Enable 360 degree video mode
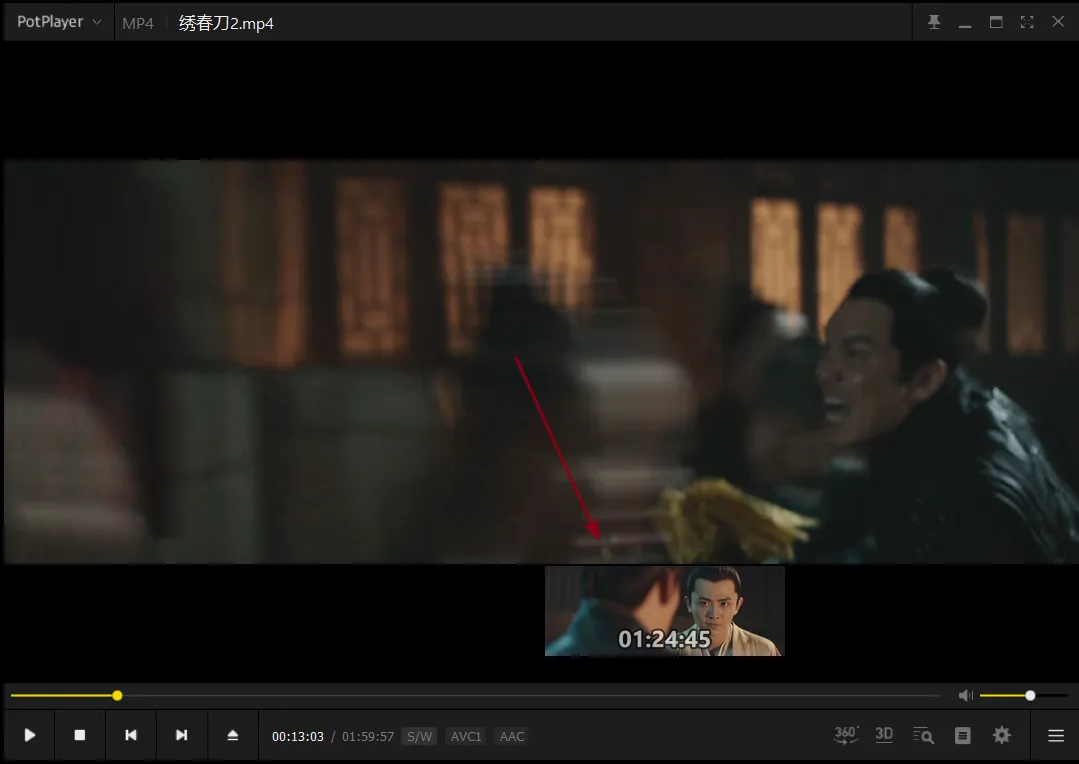The height and width of the screenshot is (764, 1079). tap(846, 735)
